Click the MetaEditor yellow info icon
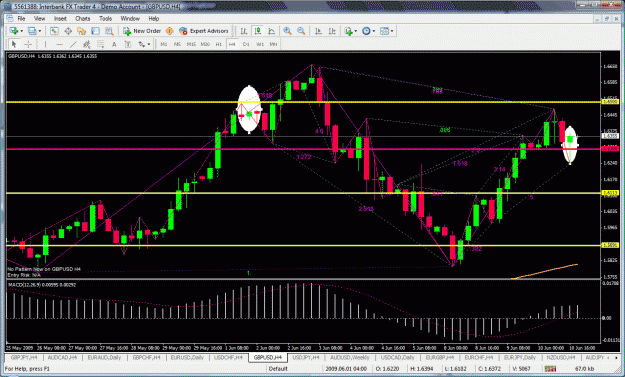 click(x=169, y=31)
